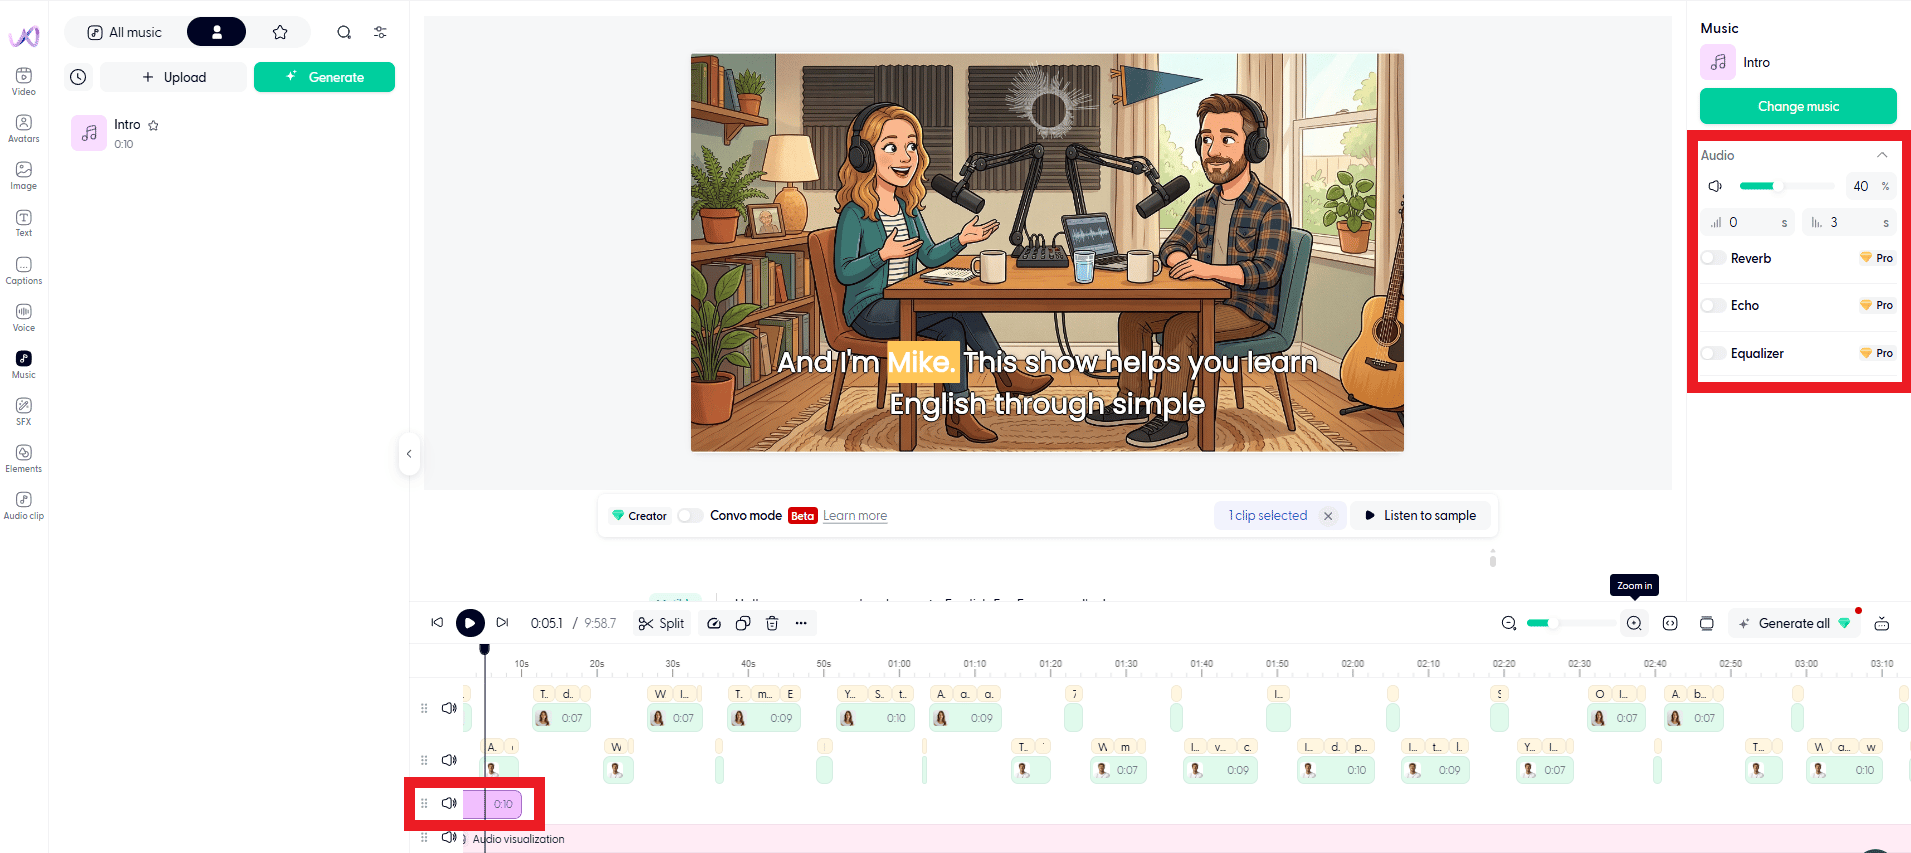This screenshot has width=1911, height=853.
Task: Fit timeline to screen
Action: point(1670,623)
